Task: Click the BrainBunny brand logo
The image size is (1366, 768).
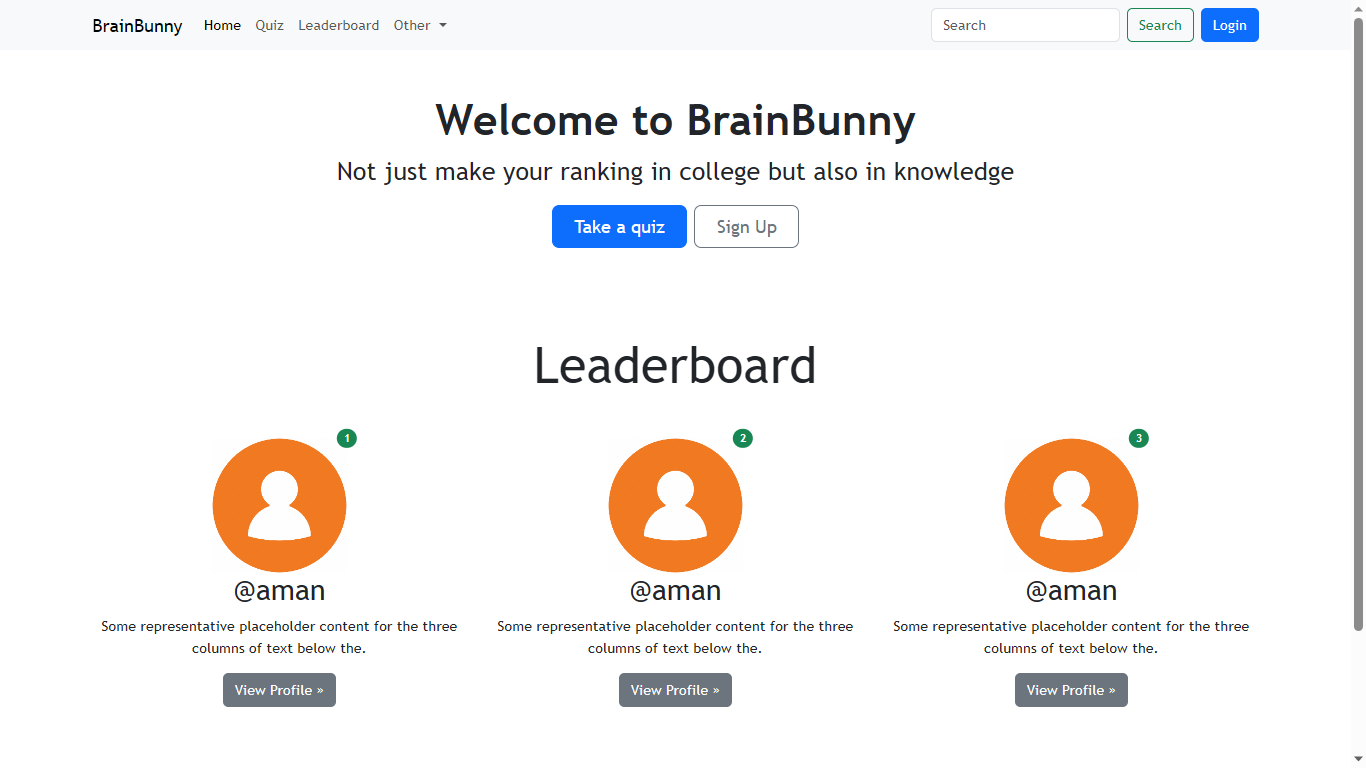Action: pyautogui.click(x=137, y=25)
